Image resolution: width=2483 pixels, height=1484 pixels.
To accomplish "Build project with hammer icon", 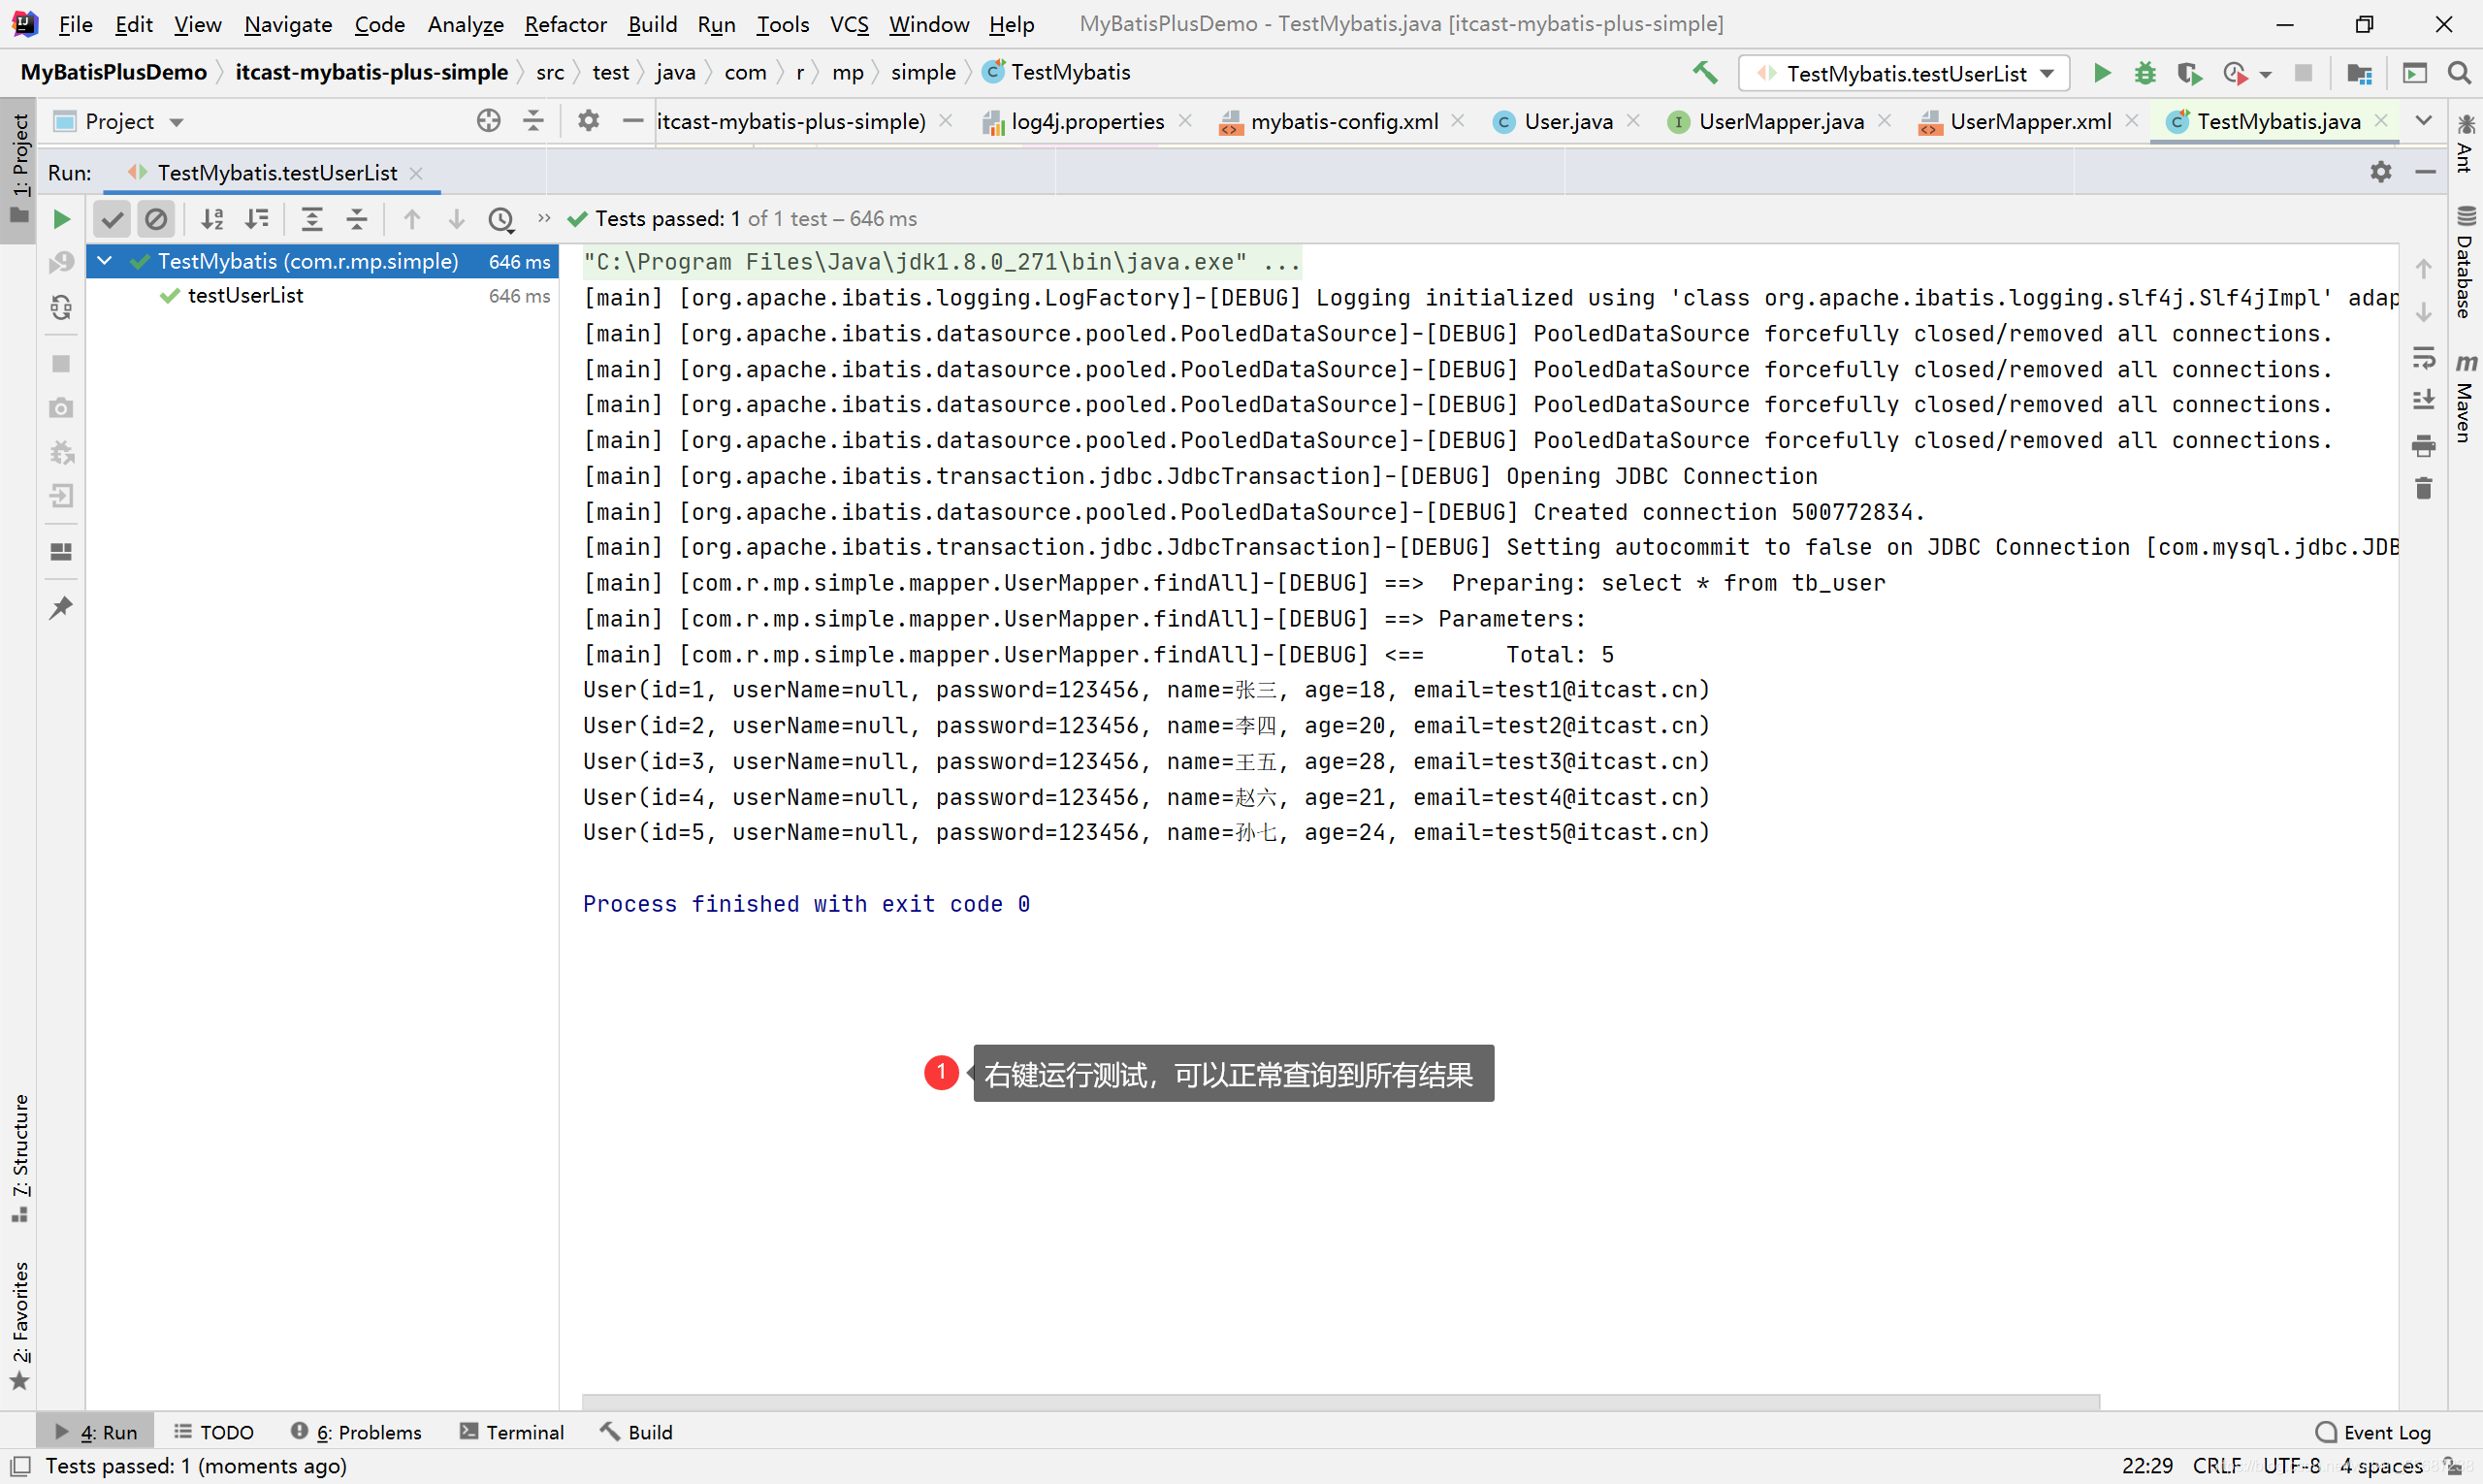I will [x=1705, y=72].
